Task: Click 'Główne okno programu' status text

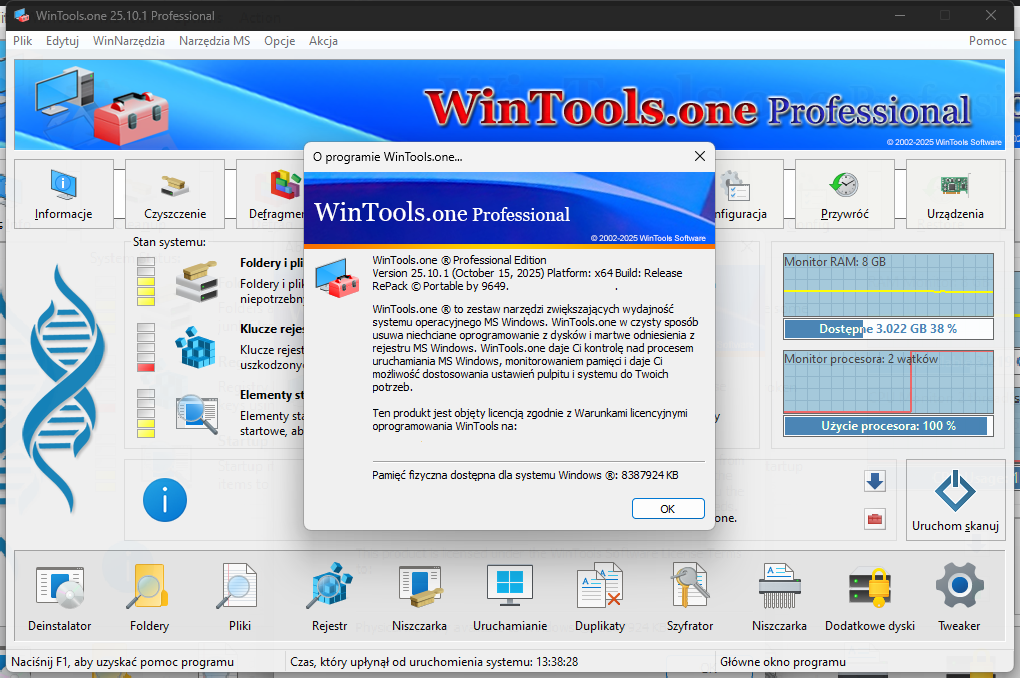Action: pos(783,662)
